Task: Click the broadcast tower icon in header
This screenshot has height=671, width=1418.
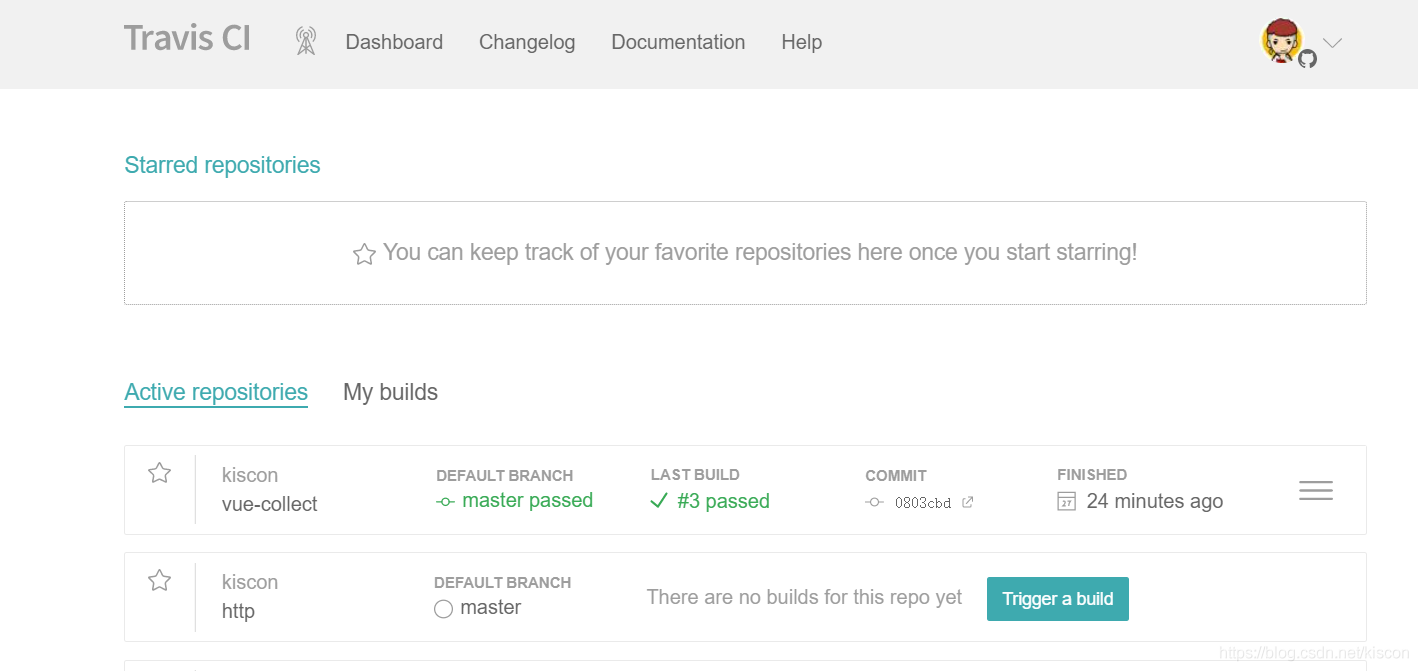Action: (306, 42)
